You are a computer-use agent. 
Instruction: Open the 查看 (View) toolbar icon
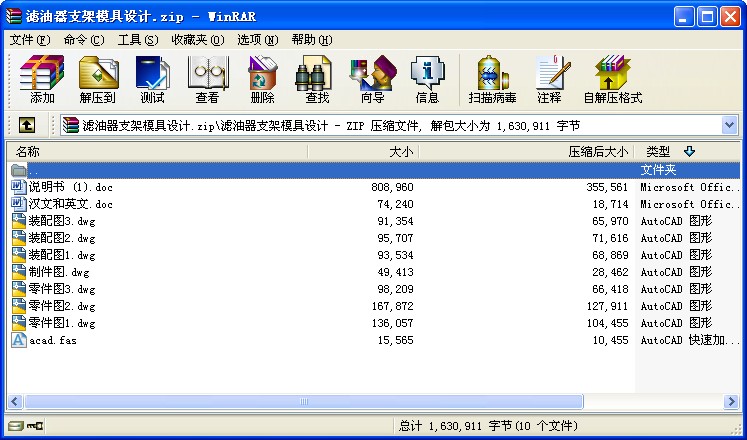[208, 73]
